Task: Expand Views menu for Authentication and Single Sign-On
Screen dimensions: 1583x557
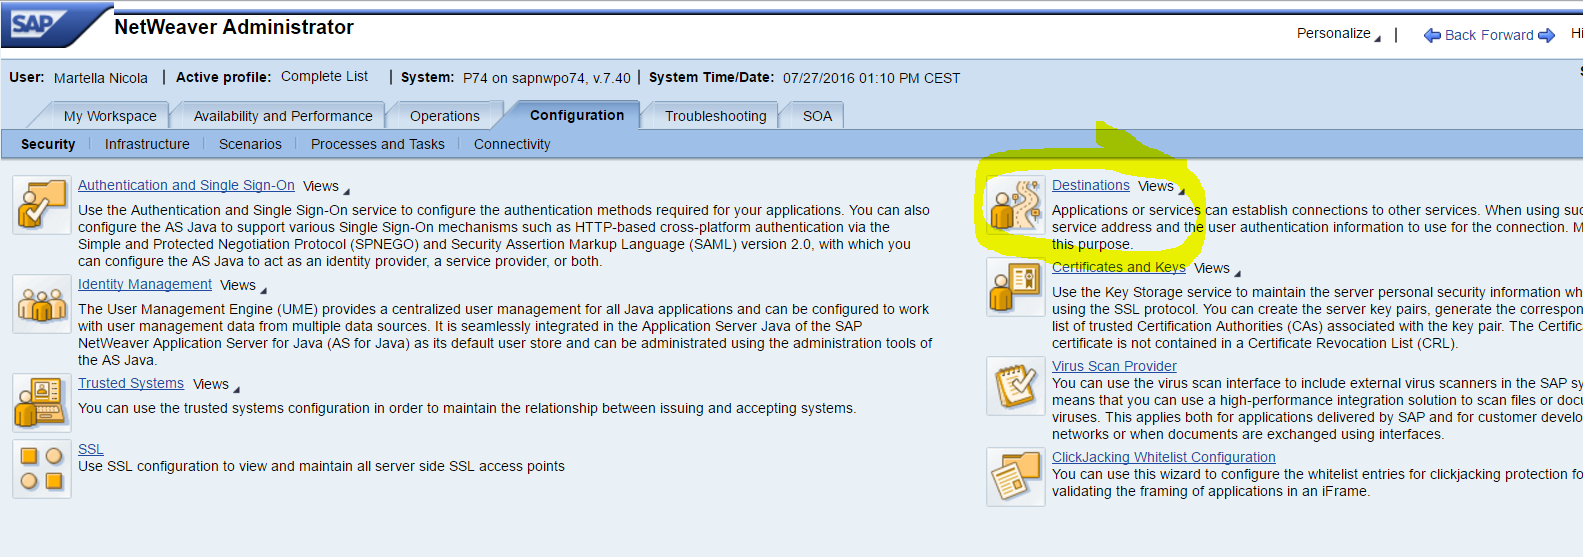Action: pyautogui.click(x=326, y=186)
